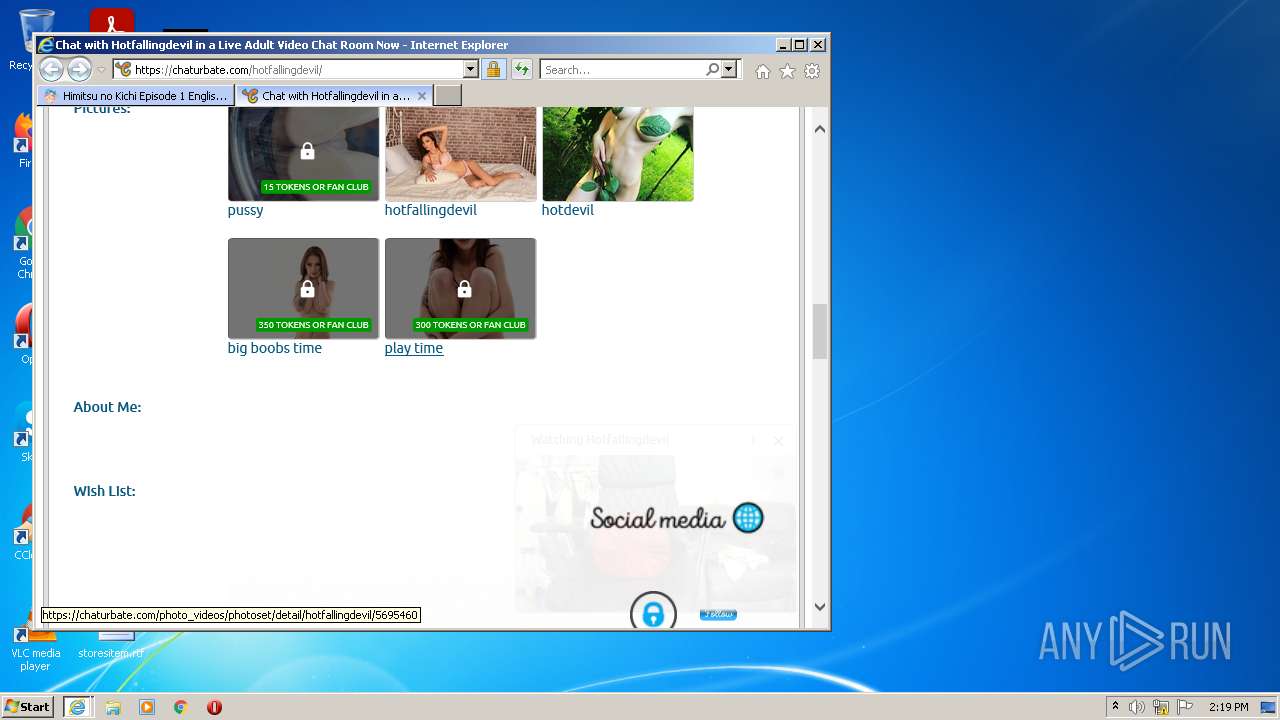Click the security lock icon in address bar
Image resolution: width=1280 pixels, height=720 pixels.
point(493,70)
